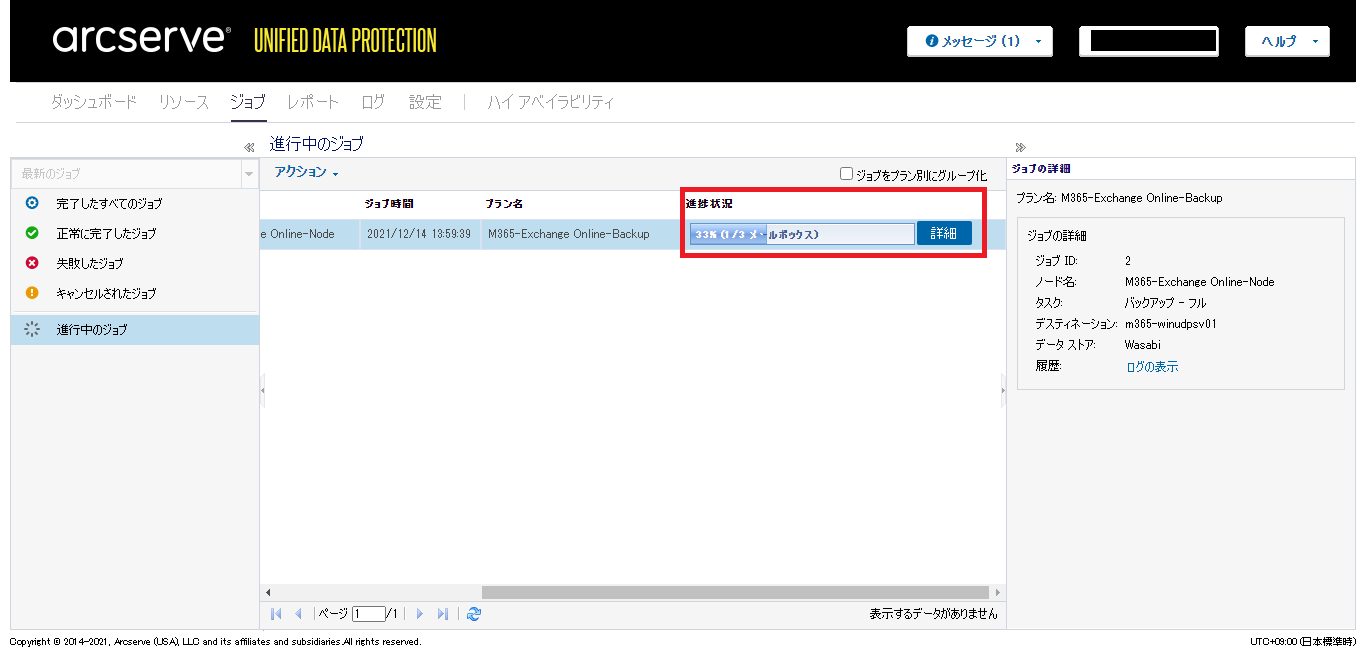Click the 33% progress bar
The image size is (1366, 651).
(x=802, y=234)
